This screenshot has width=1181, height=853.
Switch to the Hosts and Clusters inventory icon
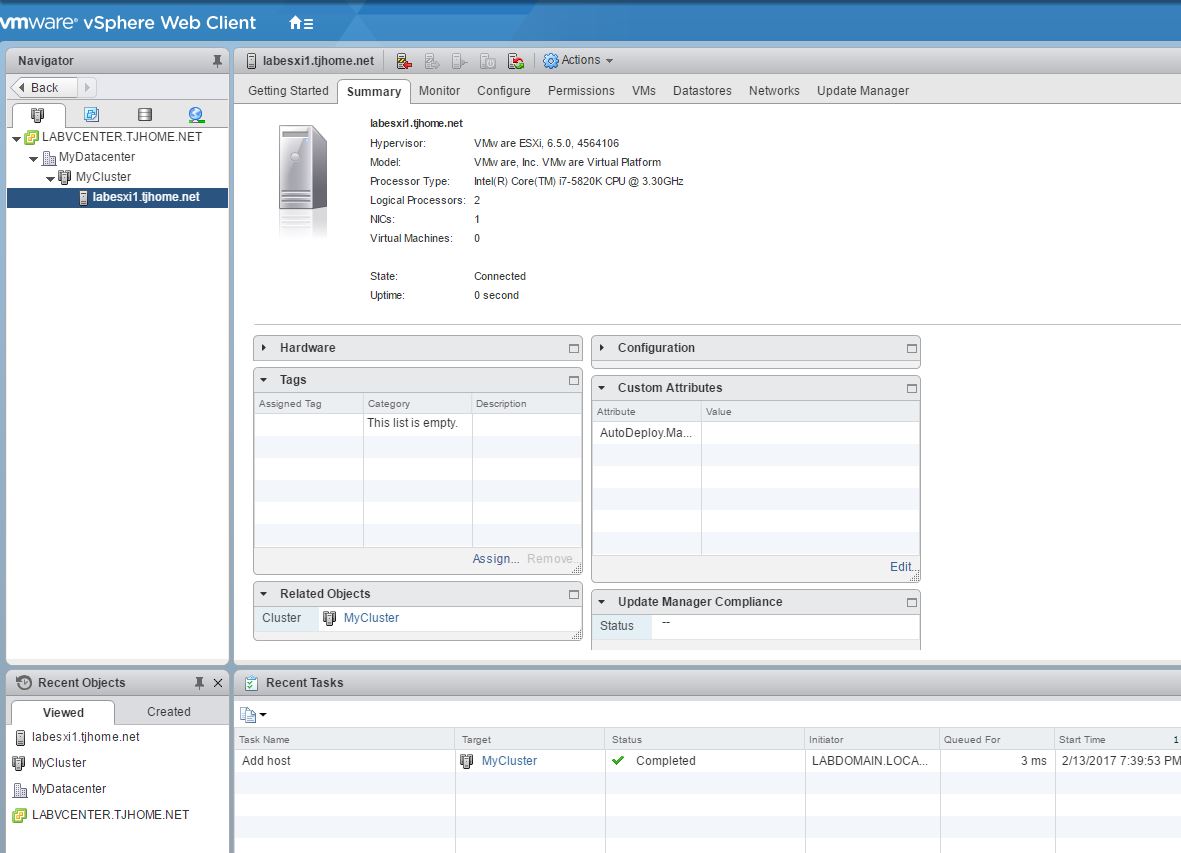[x=38, y=114]
